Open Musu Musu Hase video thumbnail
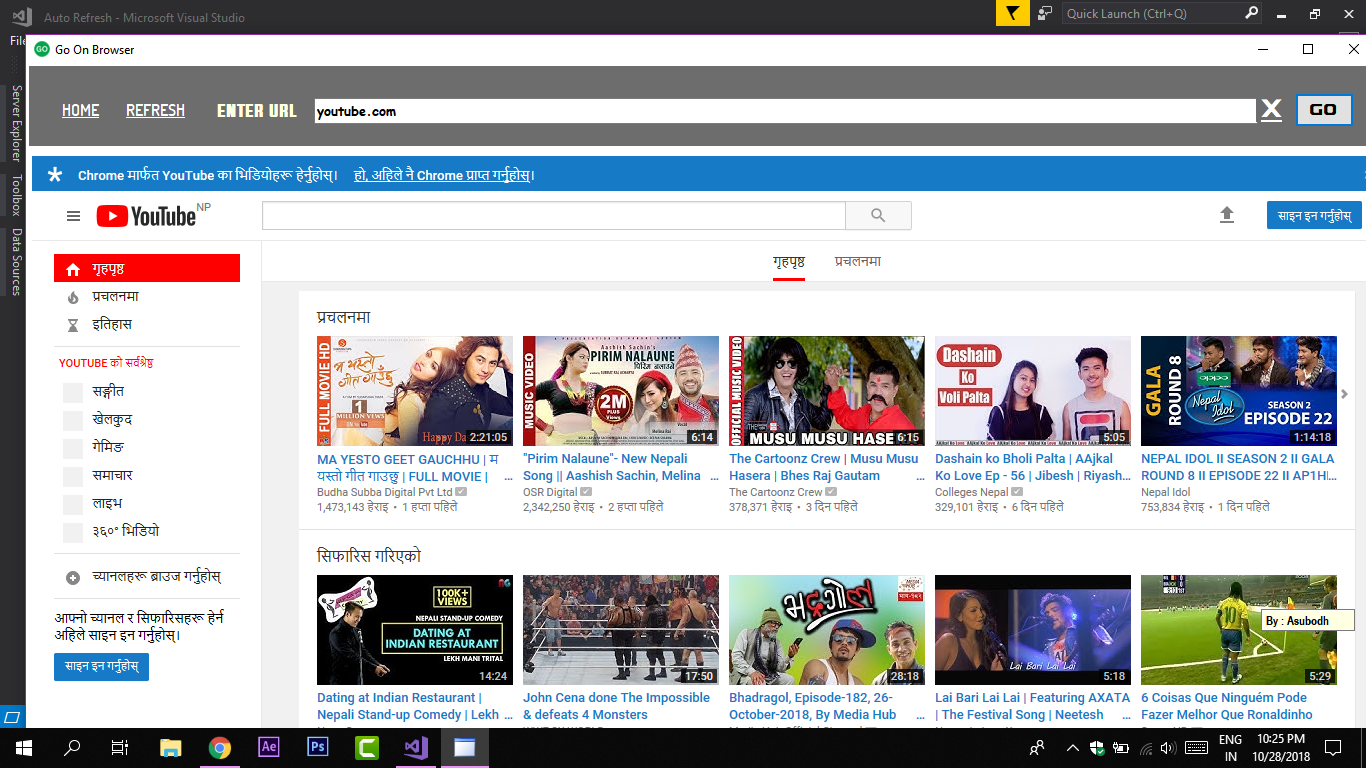This screenshot has height=768, width=1366. [x=827, y=391]
